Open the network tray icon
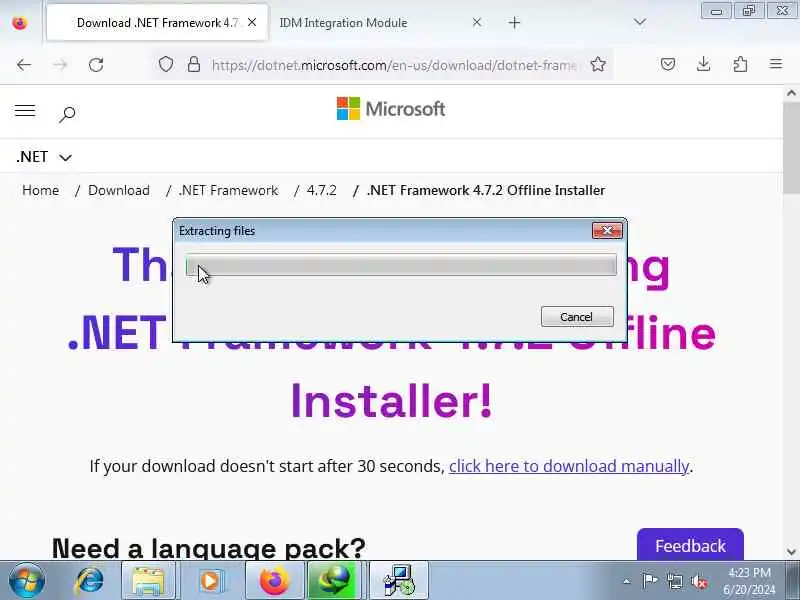 coord(674,581)
